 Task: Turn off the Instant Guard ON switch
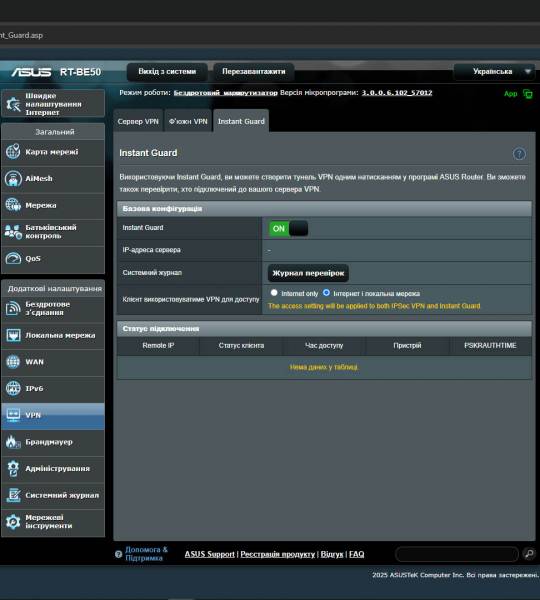(x=289, y=228)
